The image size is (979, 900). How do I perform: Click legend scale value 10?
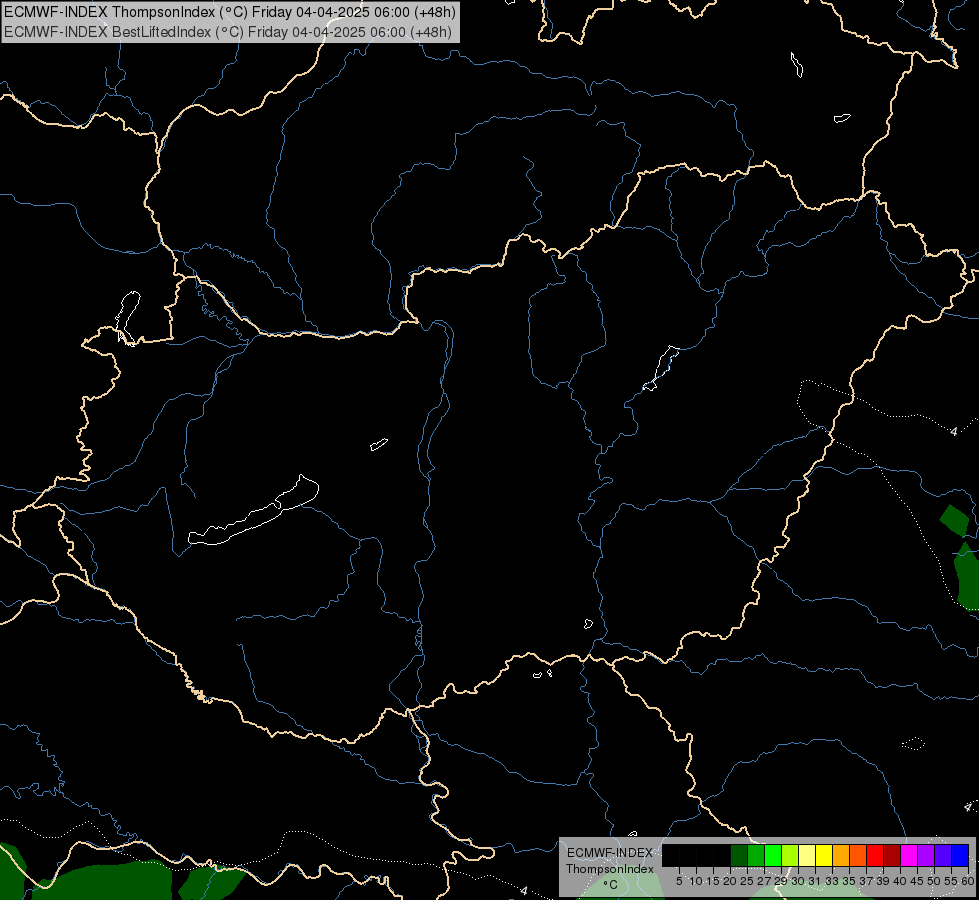(696, 881)
